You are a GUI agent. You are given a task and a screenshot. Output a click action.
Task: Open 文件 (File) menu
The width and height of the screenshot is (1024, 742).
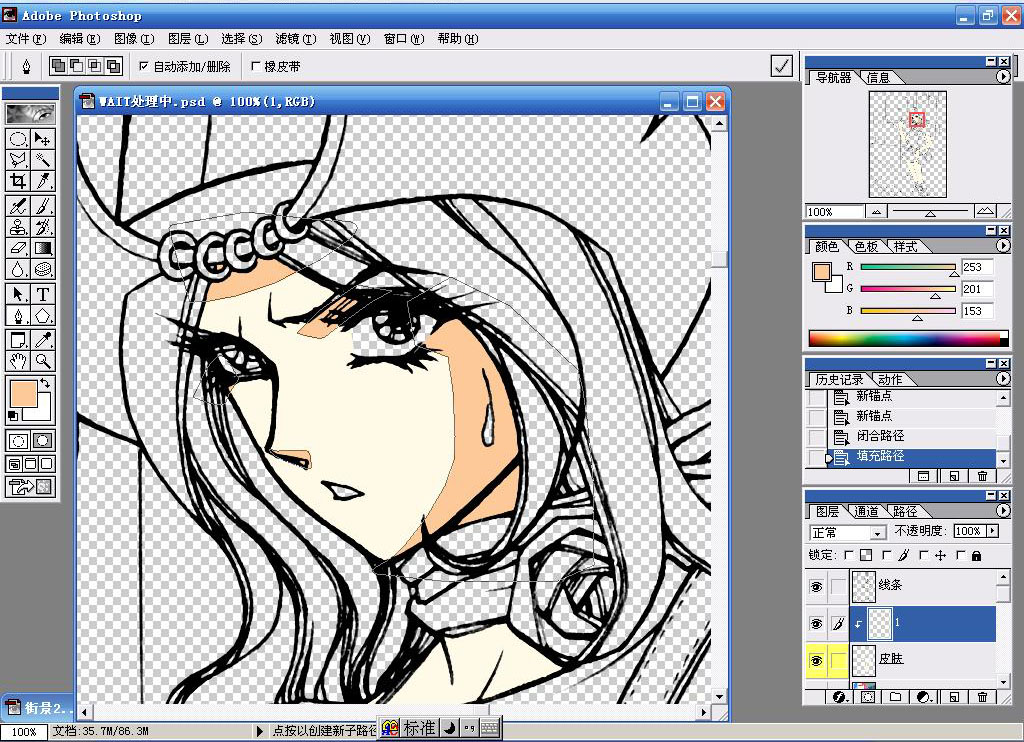click(26, 39)
